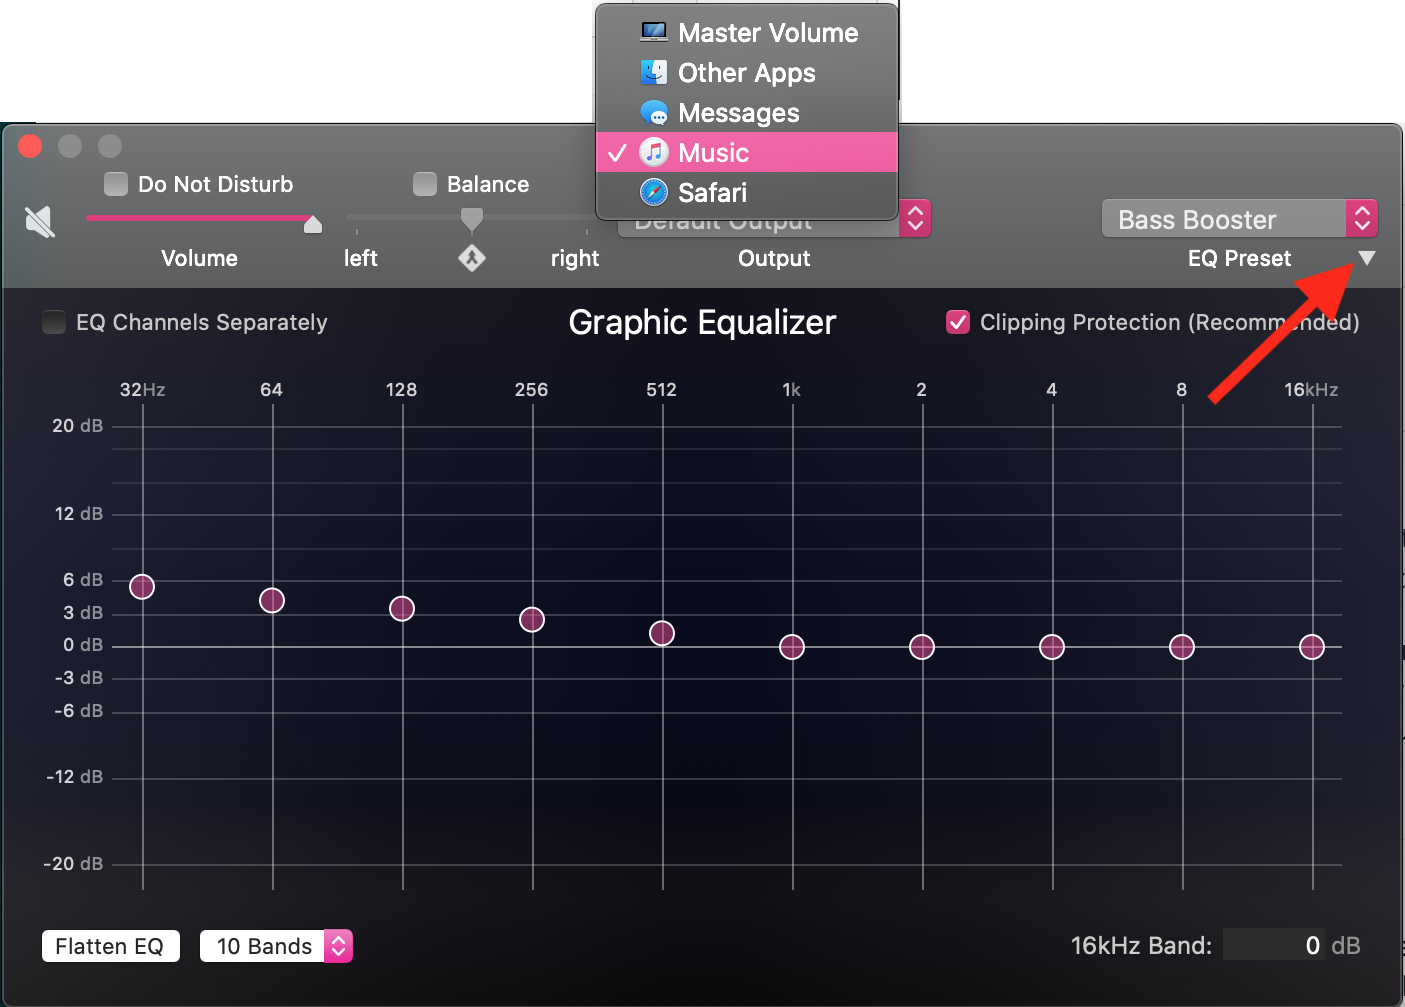Click the balance center diamond icon
Viewport: 1405px width, 1007px height.
[x=471, y=258]
